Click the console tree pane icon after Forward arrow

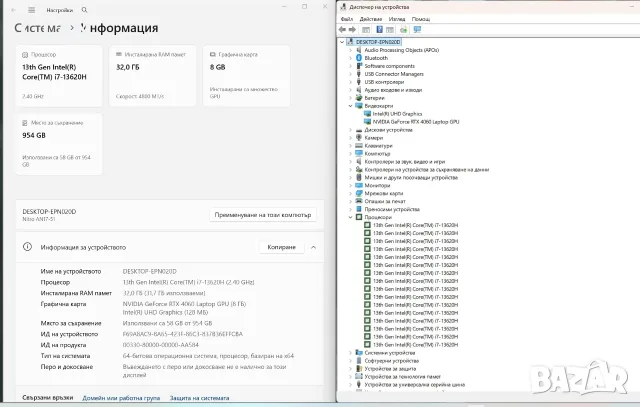pos(366,29)
